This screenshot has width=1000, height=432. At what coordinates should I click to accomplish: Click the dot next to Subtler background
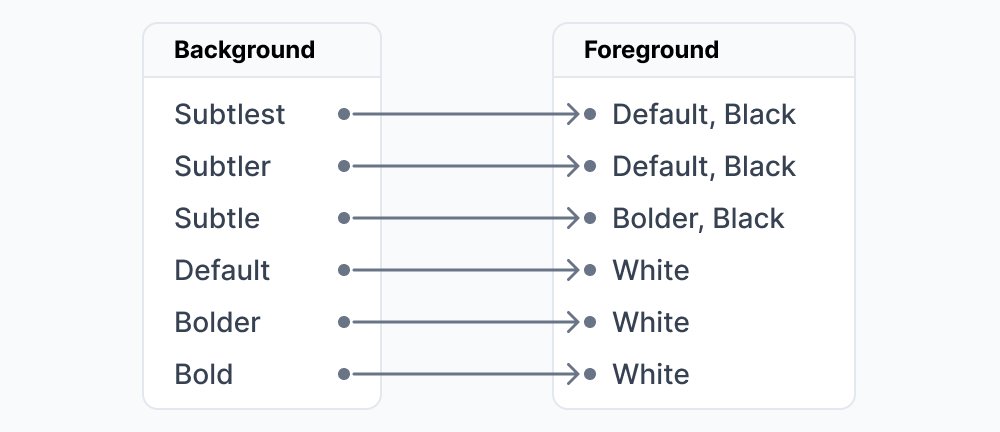point(344,166)
